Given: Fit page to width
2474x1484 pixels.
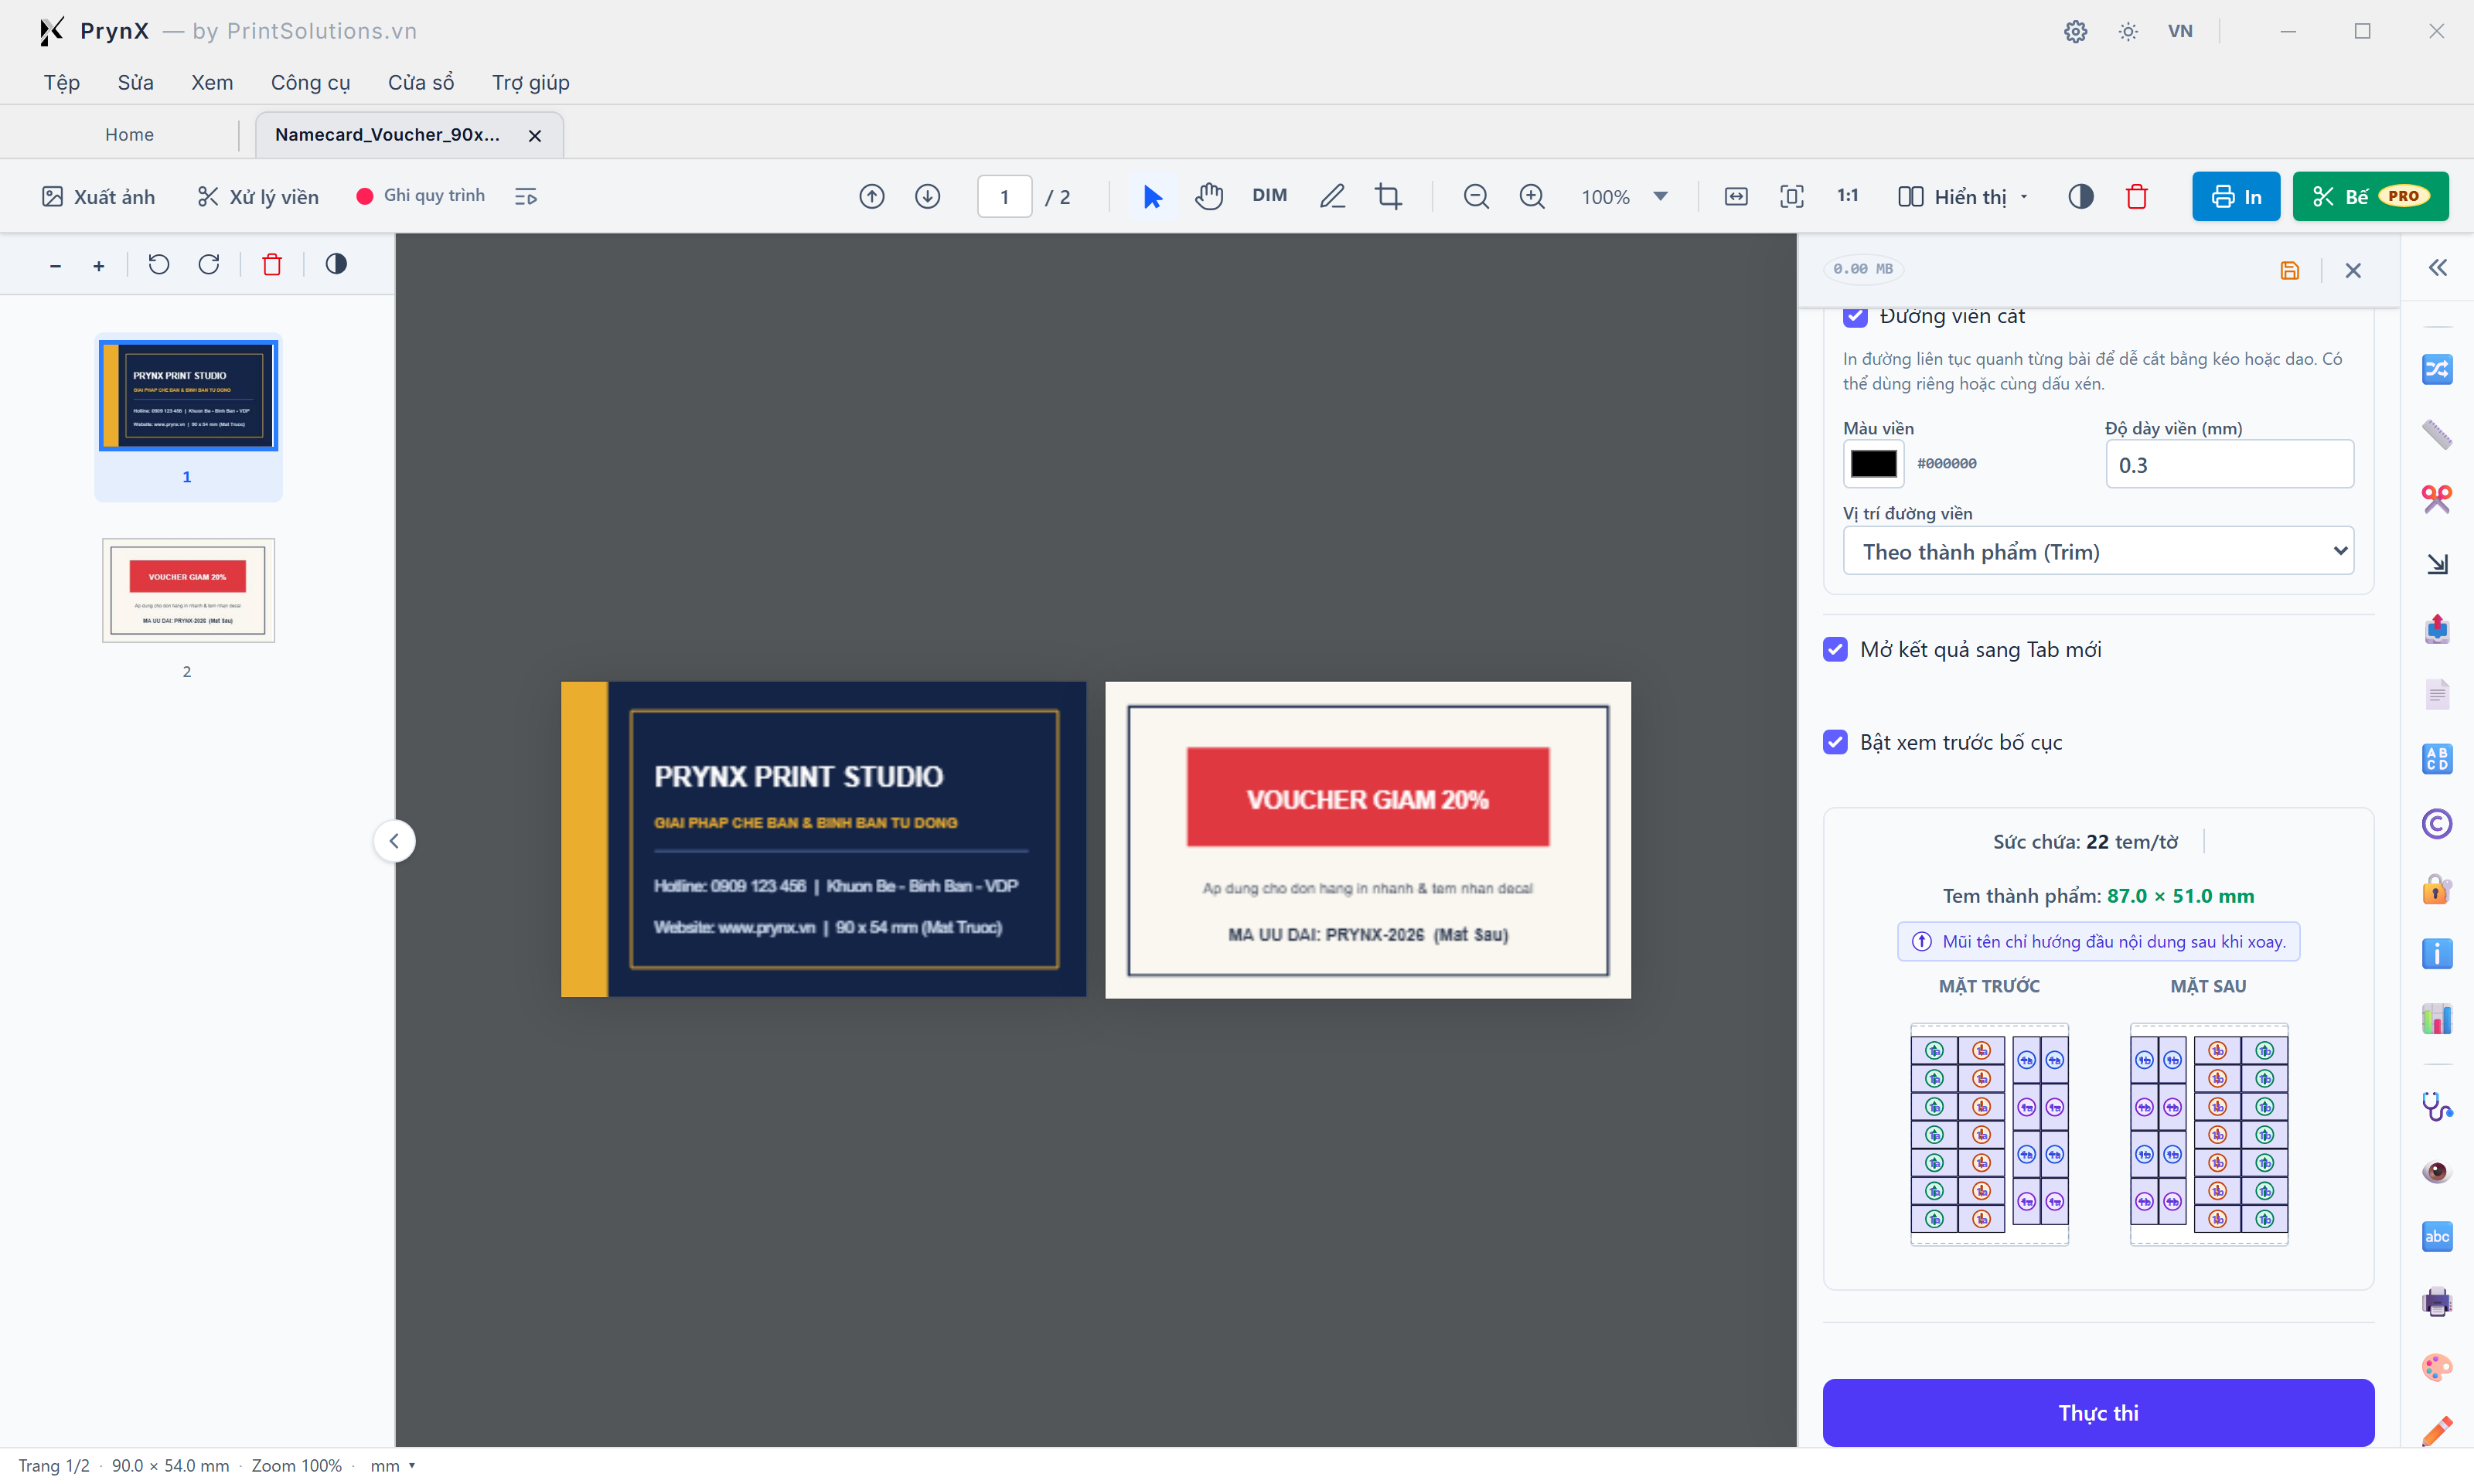Looking at the screenshot, I should tap(1736, 197).
